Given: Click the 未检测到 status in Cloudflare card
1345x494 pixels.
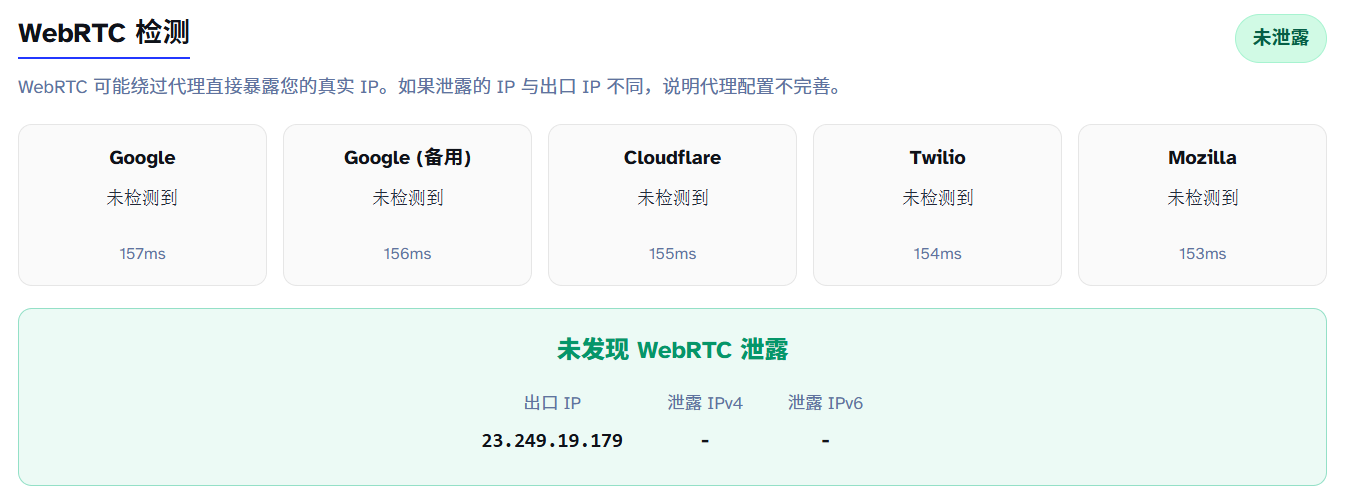Looking at the screenshot, I should (672, 198).
